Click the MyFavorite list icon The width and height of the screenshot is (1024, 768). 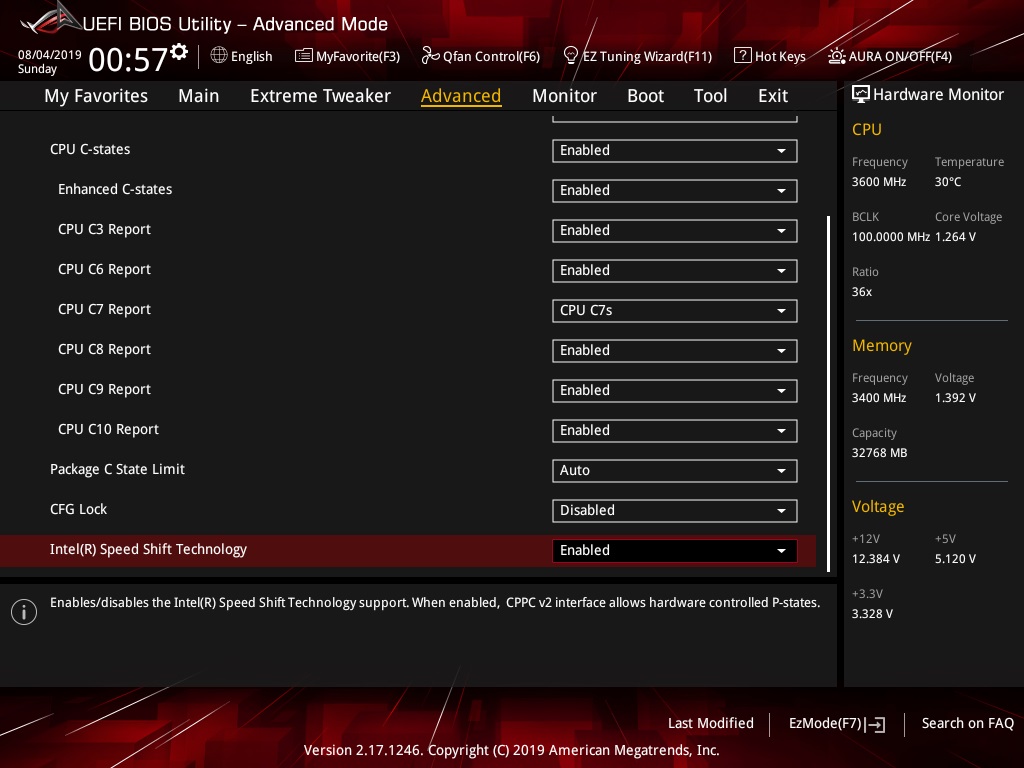click(x=304, y=56)
